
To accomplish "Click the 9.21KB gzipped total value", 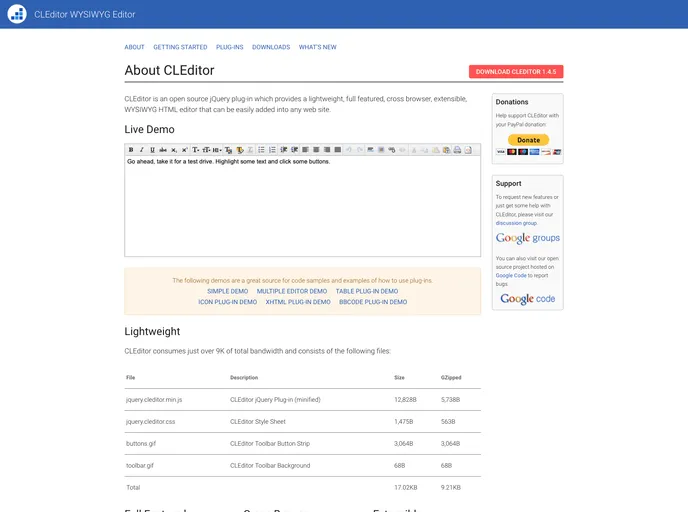I will 451,487.
